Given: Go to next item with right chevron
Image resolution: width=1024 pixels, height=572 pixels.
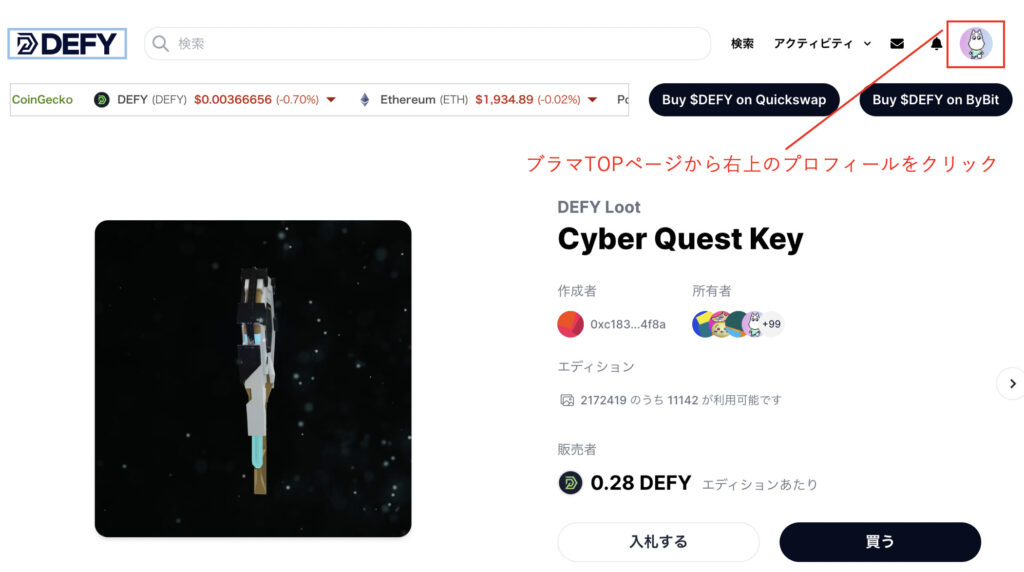Looking at the screenshot, I should coord(1012,384).
